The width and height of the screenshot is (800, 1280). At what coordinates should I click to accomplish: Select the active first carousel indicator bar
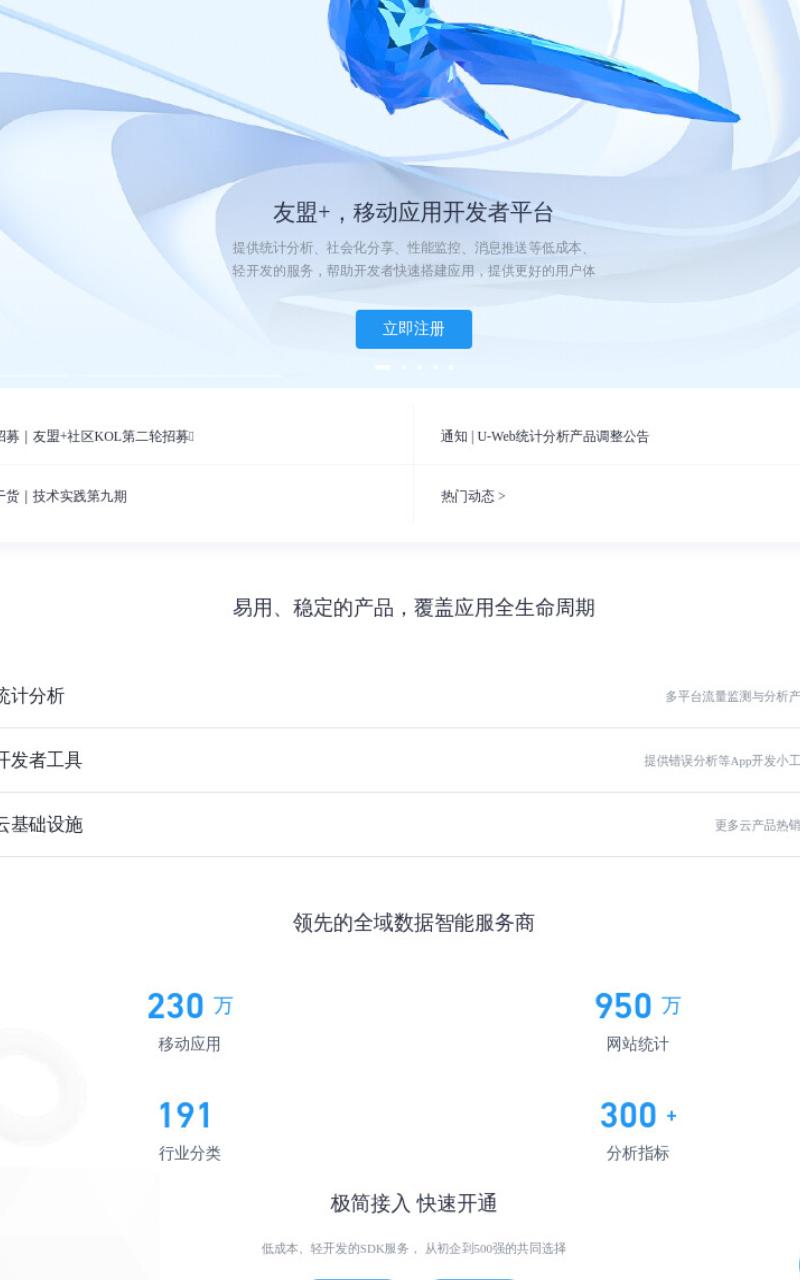click(x=382, y=367)
